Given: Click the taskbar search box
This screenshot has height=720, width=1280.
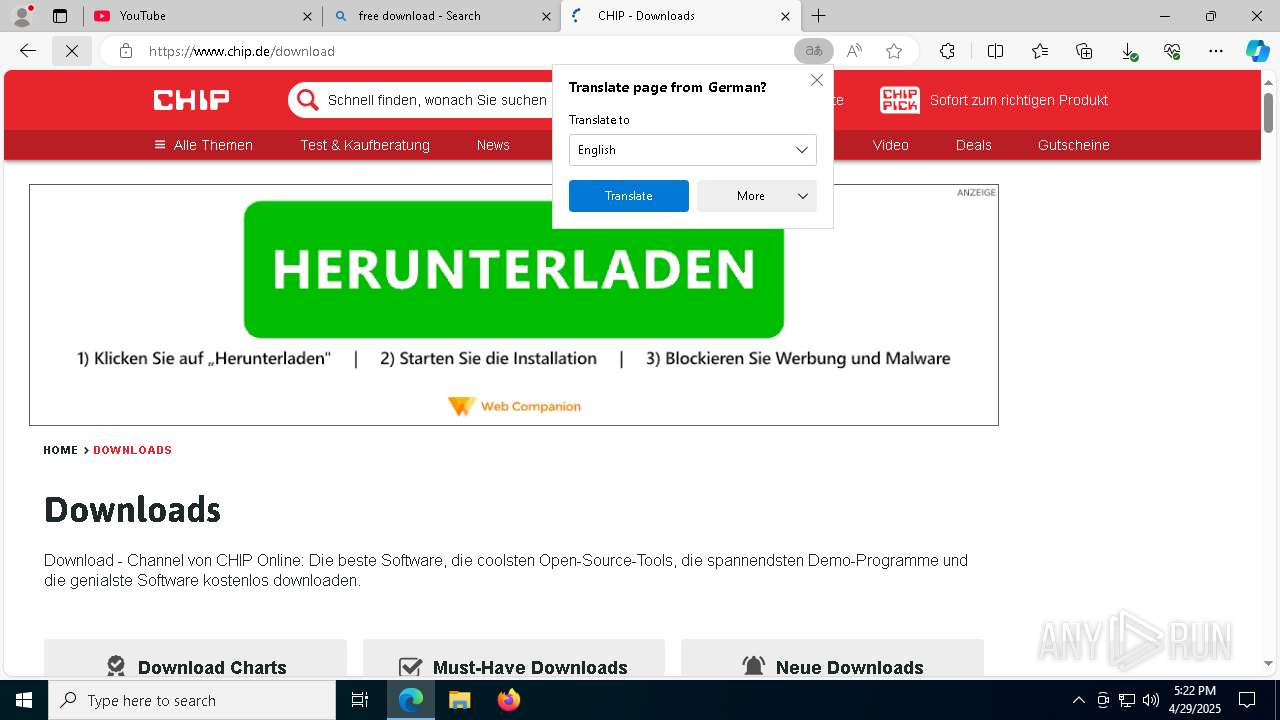Looking at the screenshot, I should coord(192,700).
